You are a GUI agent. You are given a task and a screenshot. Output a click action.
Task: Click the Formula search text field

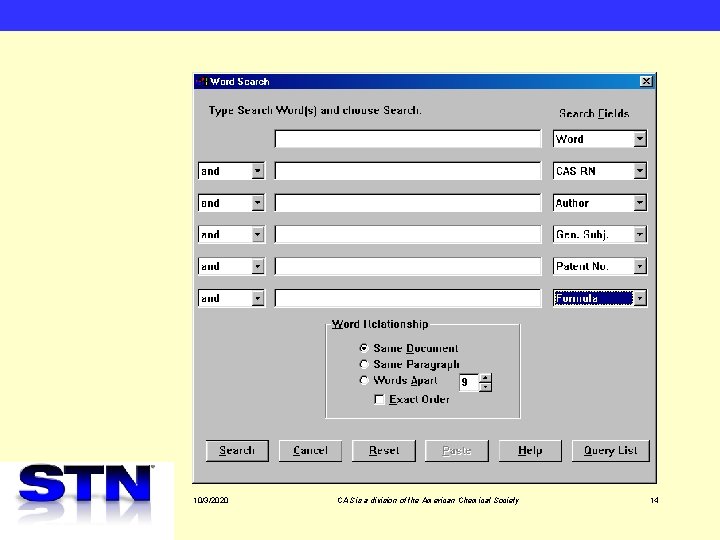[408, 298]
